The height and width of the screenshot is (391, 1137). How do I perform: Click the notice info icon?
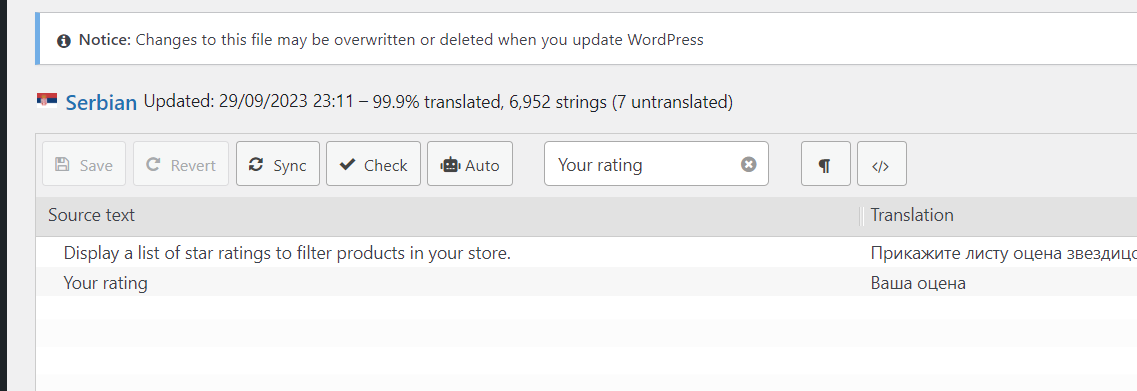click(65, 40)
